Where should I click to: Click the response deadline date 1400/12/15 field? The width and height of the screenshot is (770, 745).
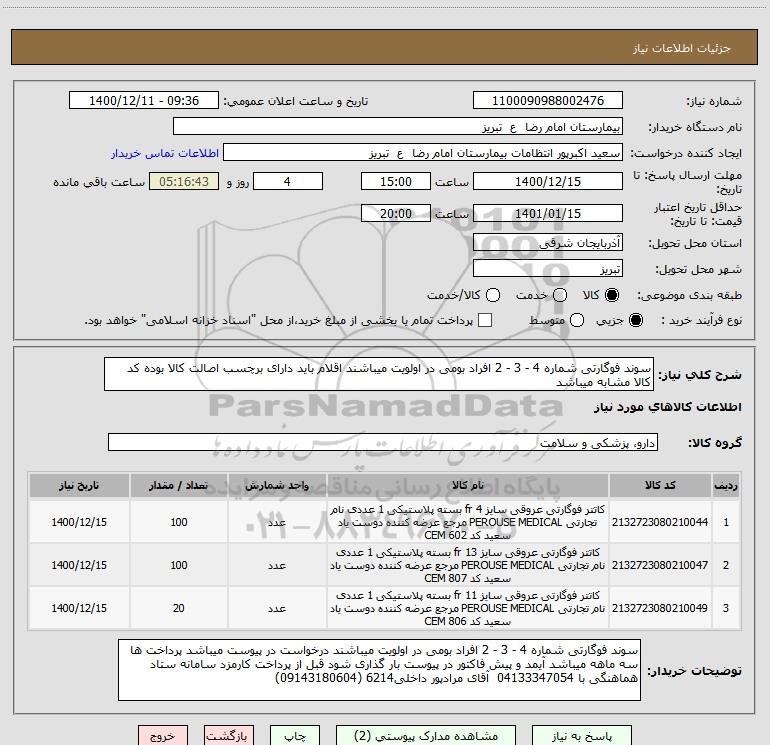(x=548, y=181)
